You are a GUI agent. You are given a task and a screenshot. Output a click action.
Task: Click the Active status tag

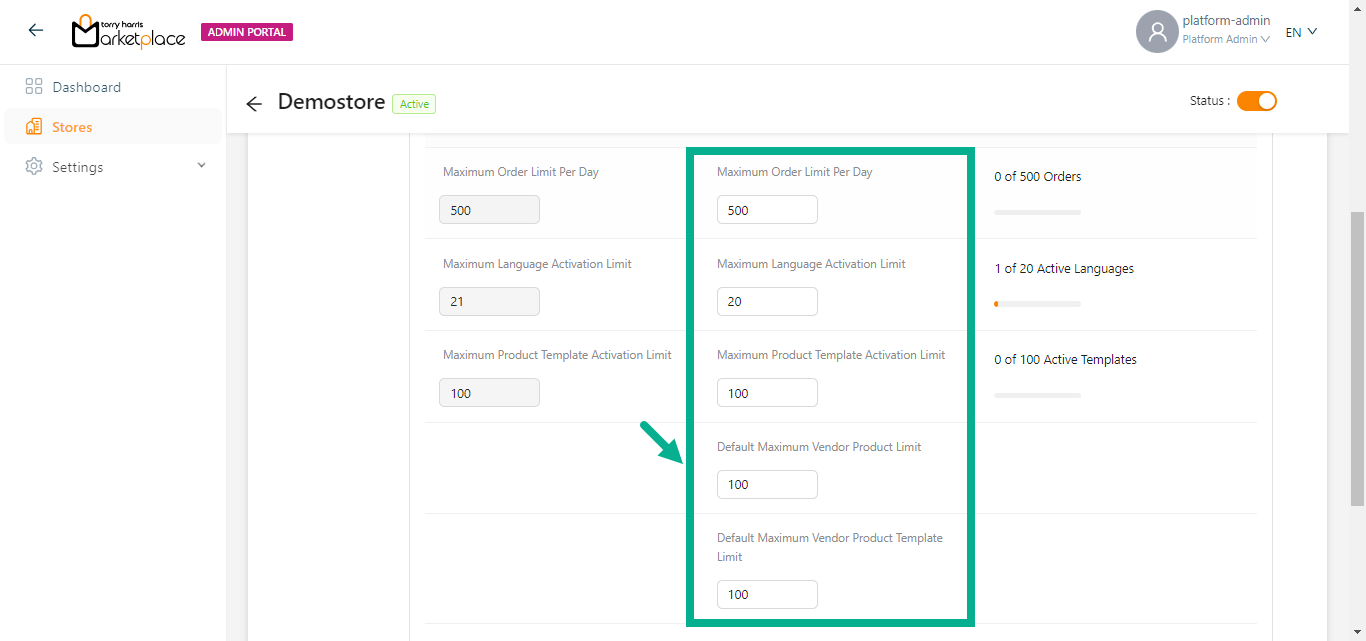[414, 104]
